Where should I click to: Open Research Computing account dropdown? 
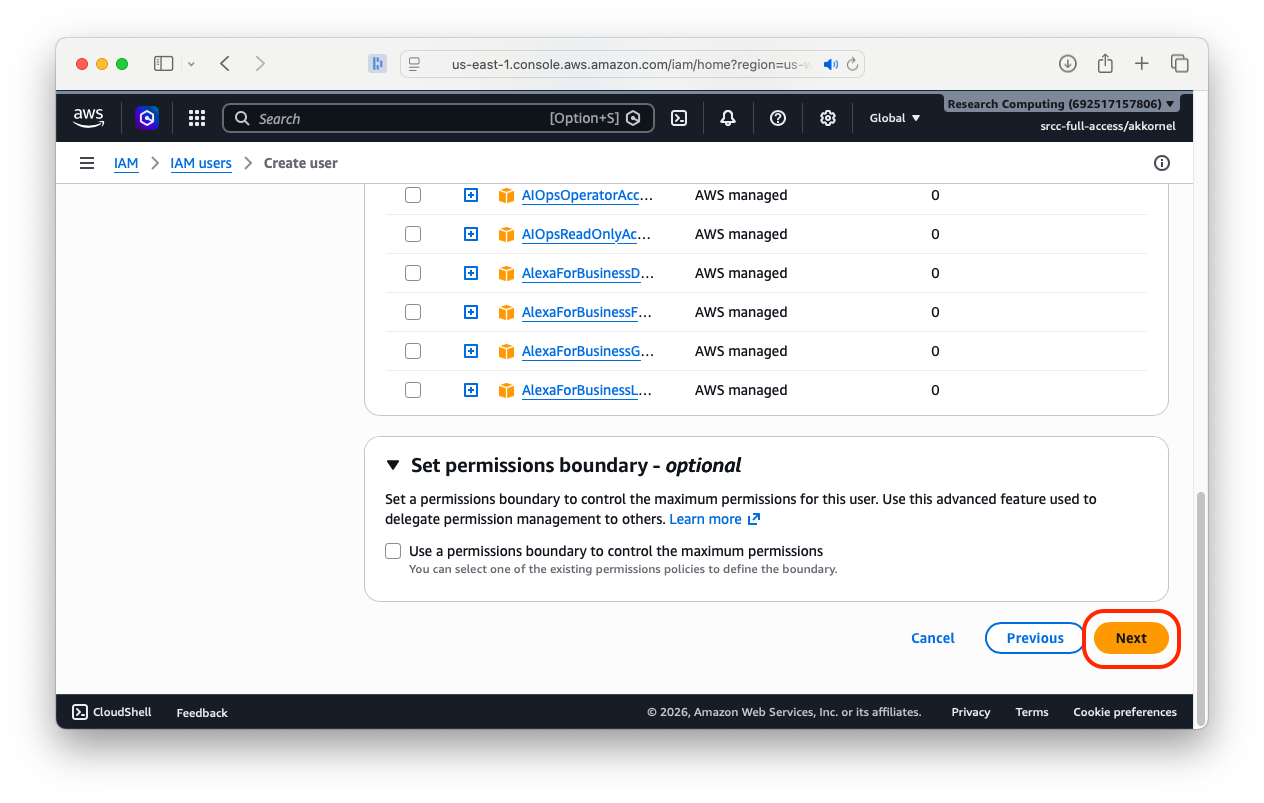point(1062,104)
